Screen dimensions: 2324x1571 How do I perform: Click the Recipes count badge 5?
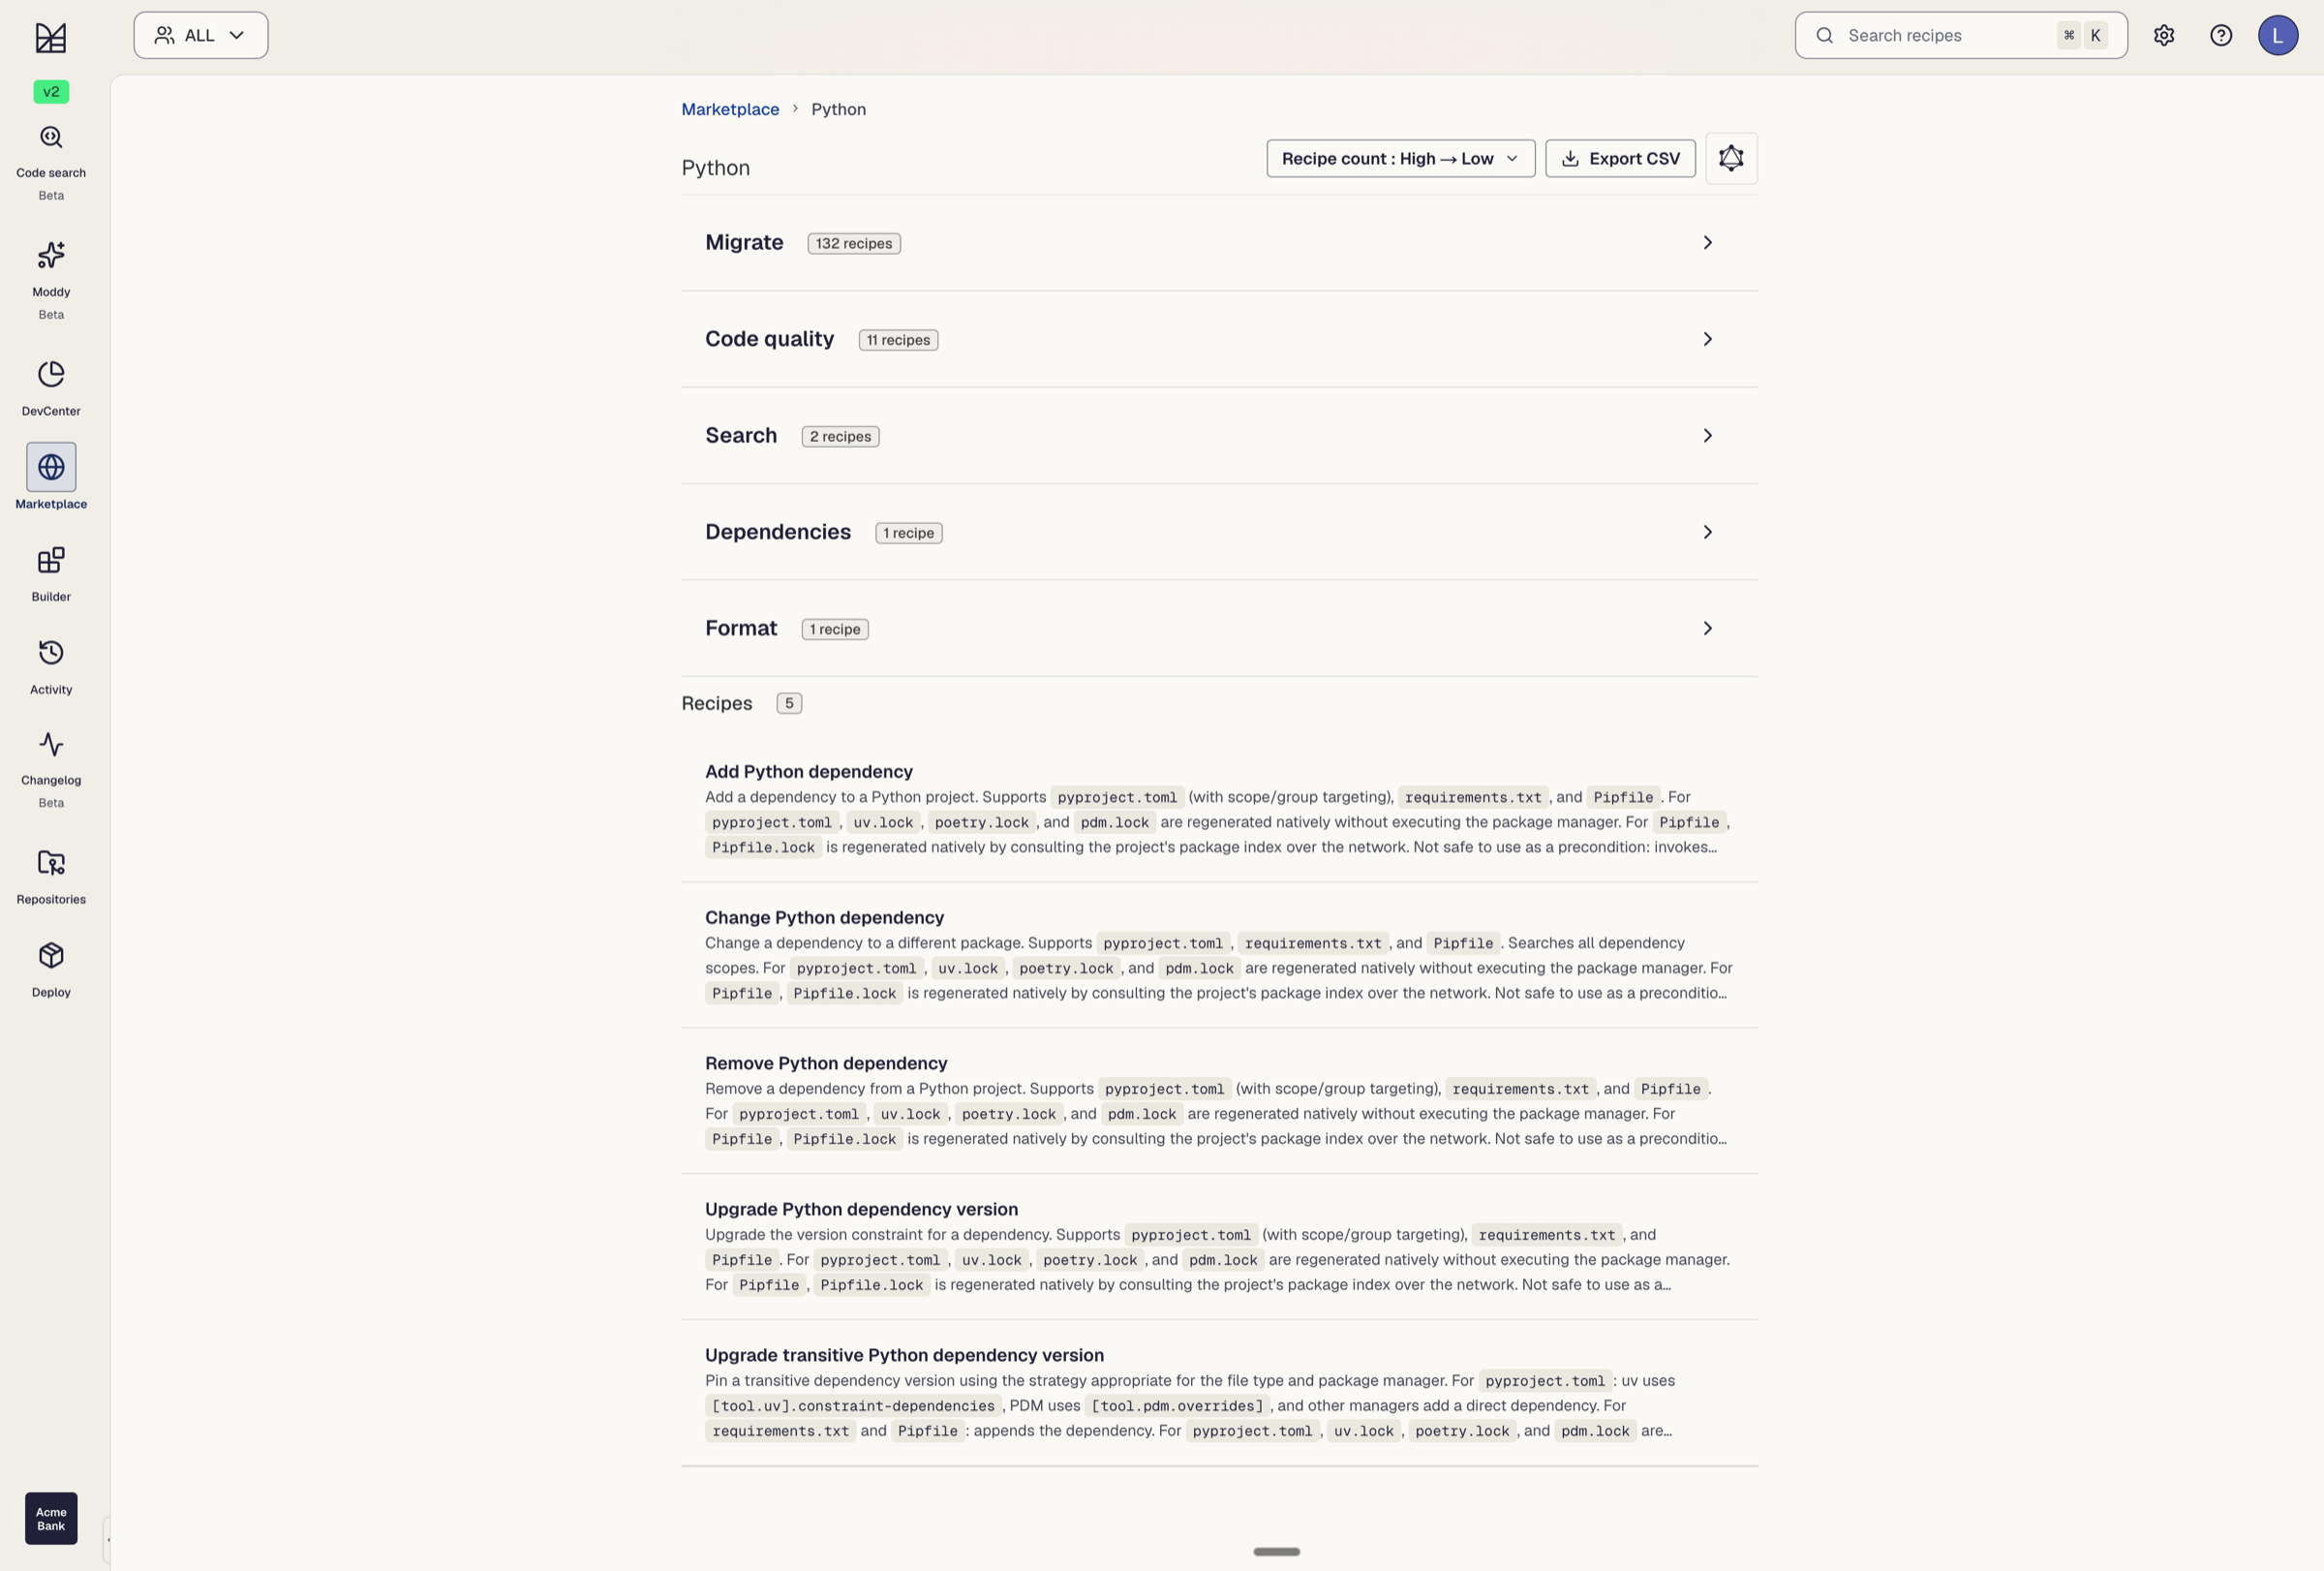coord(789,704)
